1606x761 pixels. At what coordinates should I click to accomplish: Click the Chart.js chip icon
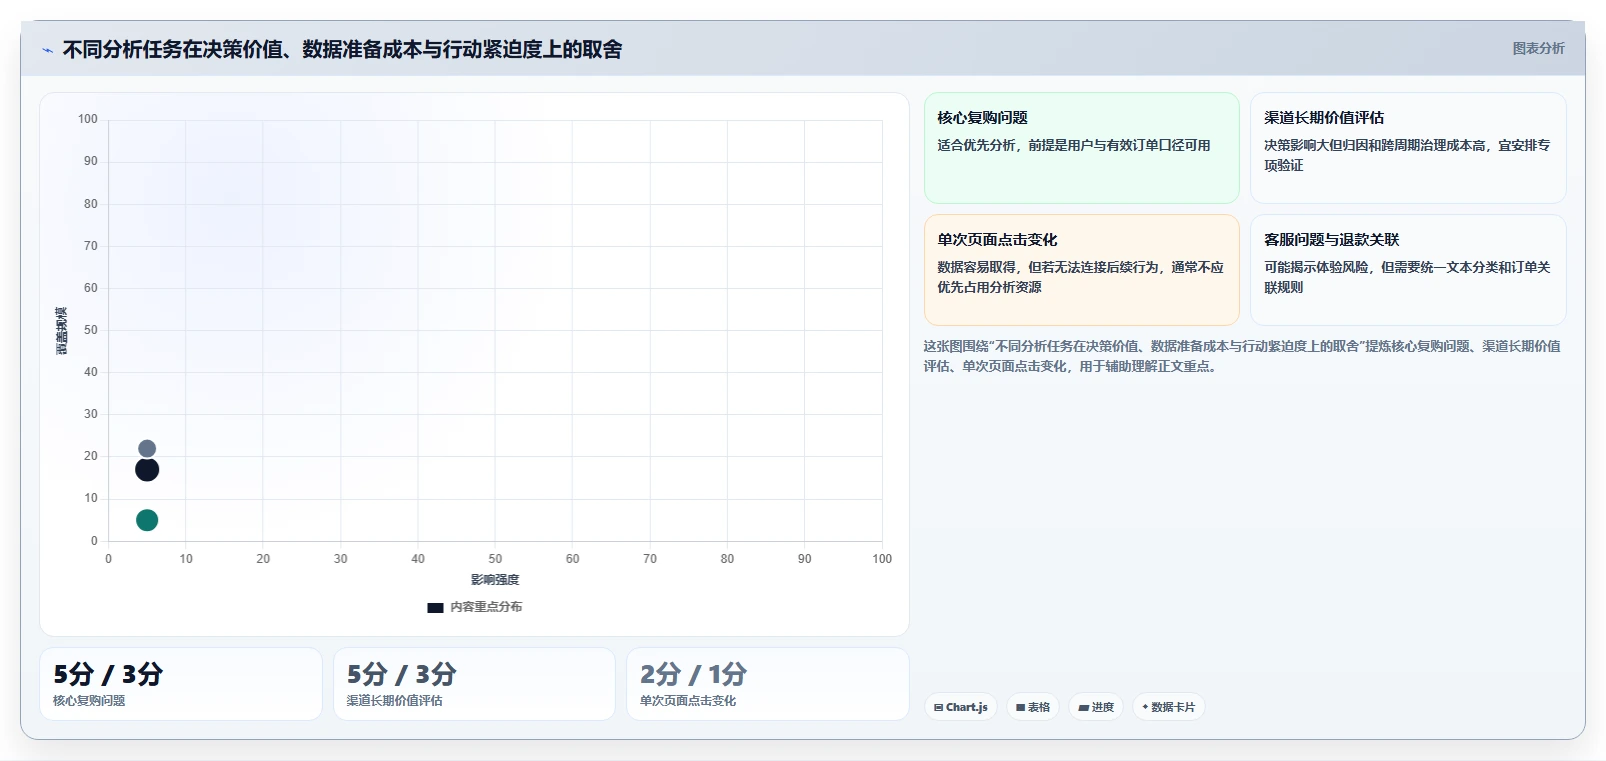[x=938, y=707]
